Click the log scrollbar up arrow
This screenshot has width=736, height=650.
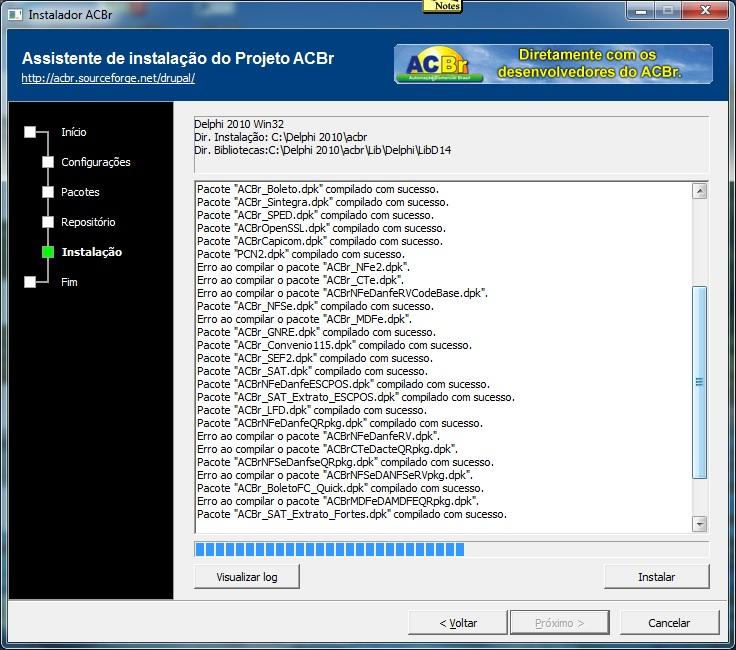coord(700,191)
